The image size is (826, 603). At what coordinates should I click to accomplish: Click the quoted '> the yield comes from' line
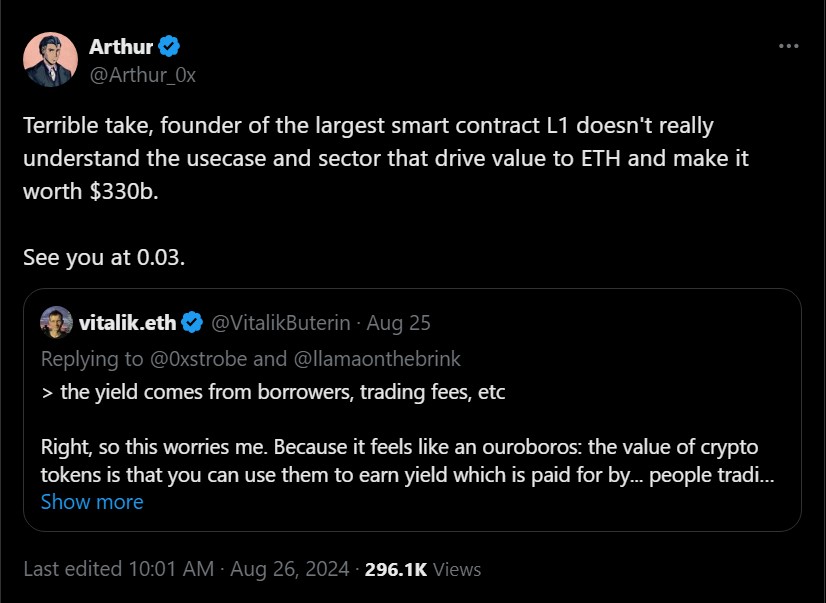[x=273, y=391]
